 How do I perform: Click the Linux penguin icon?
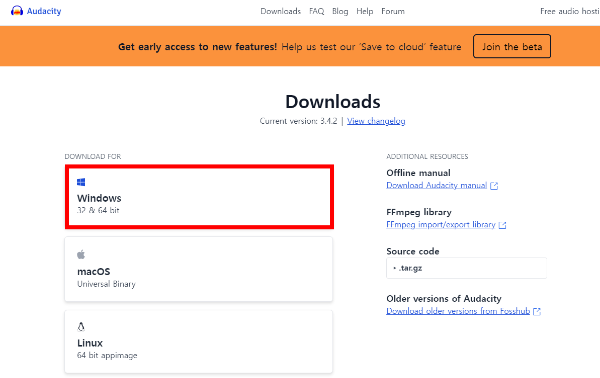click(x=81, y=327)
